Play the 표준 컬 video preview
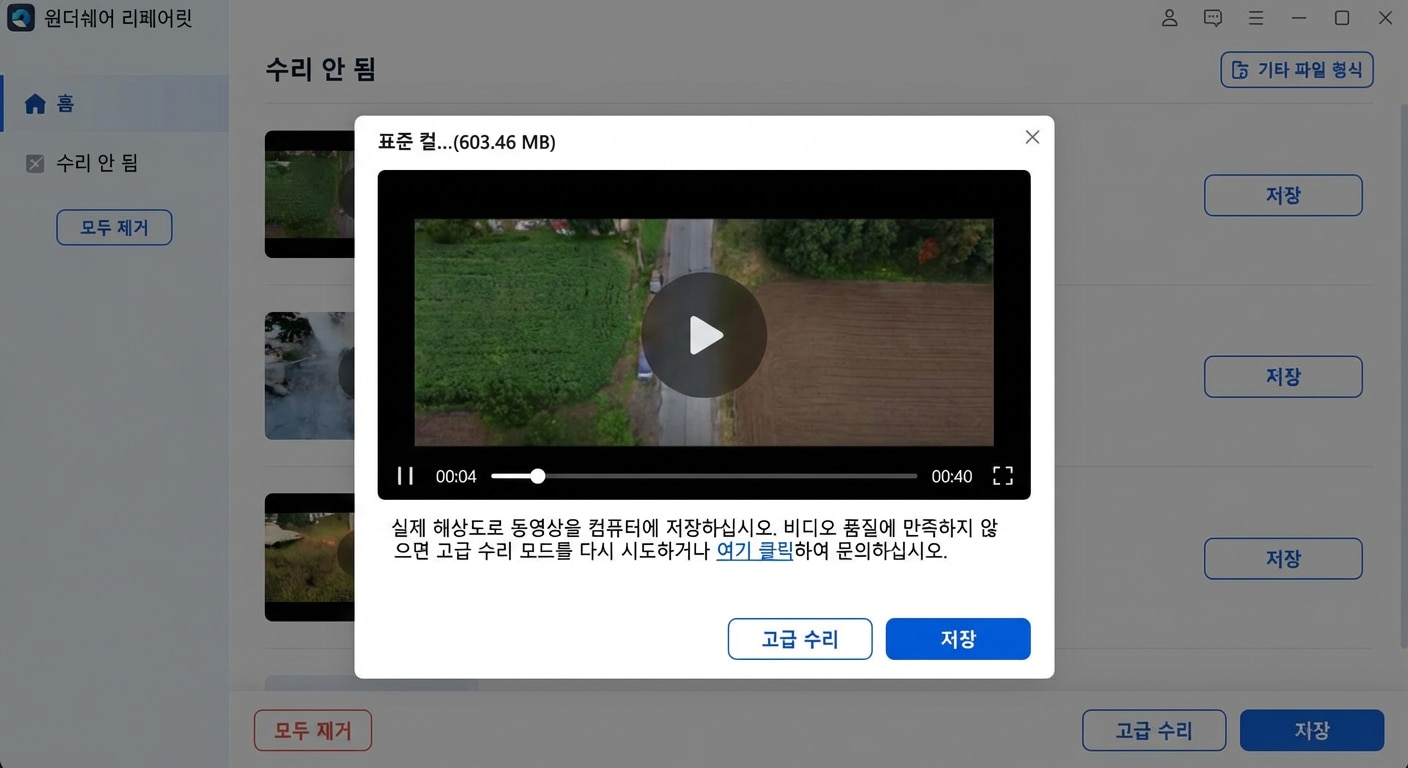This screenshot has height=768, width=1408. pos(704,335)
